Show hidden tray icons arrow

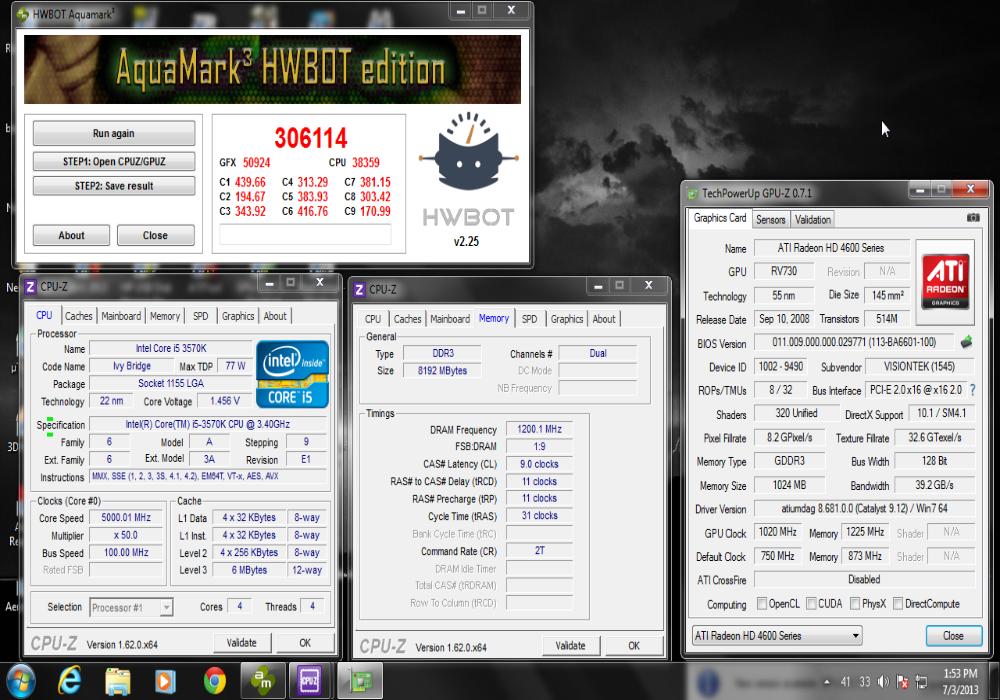coord(827,682)
